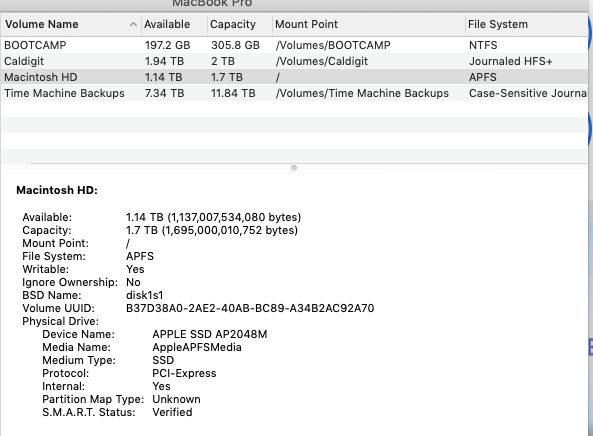Viewport: 593px width, 436px height.
Task: Click the details File System APFS value
Action: tap(140, 256)
